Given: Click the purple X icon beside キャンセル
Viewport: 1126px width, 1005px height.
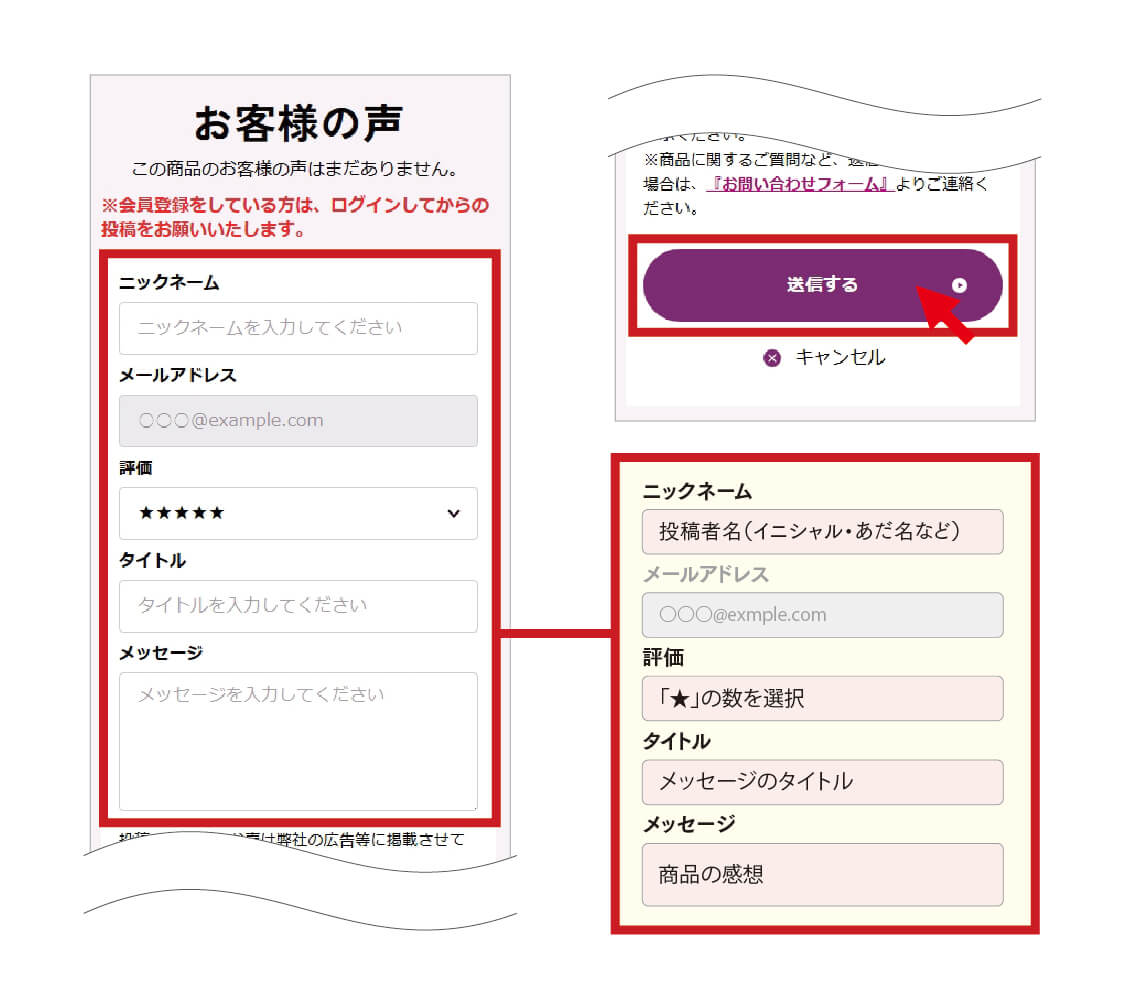Looking at the screenshot, I should (x=771, y=358).
